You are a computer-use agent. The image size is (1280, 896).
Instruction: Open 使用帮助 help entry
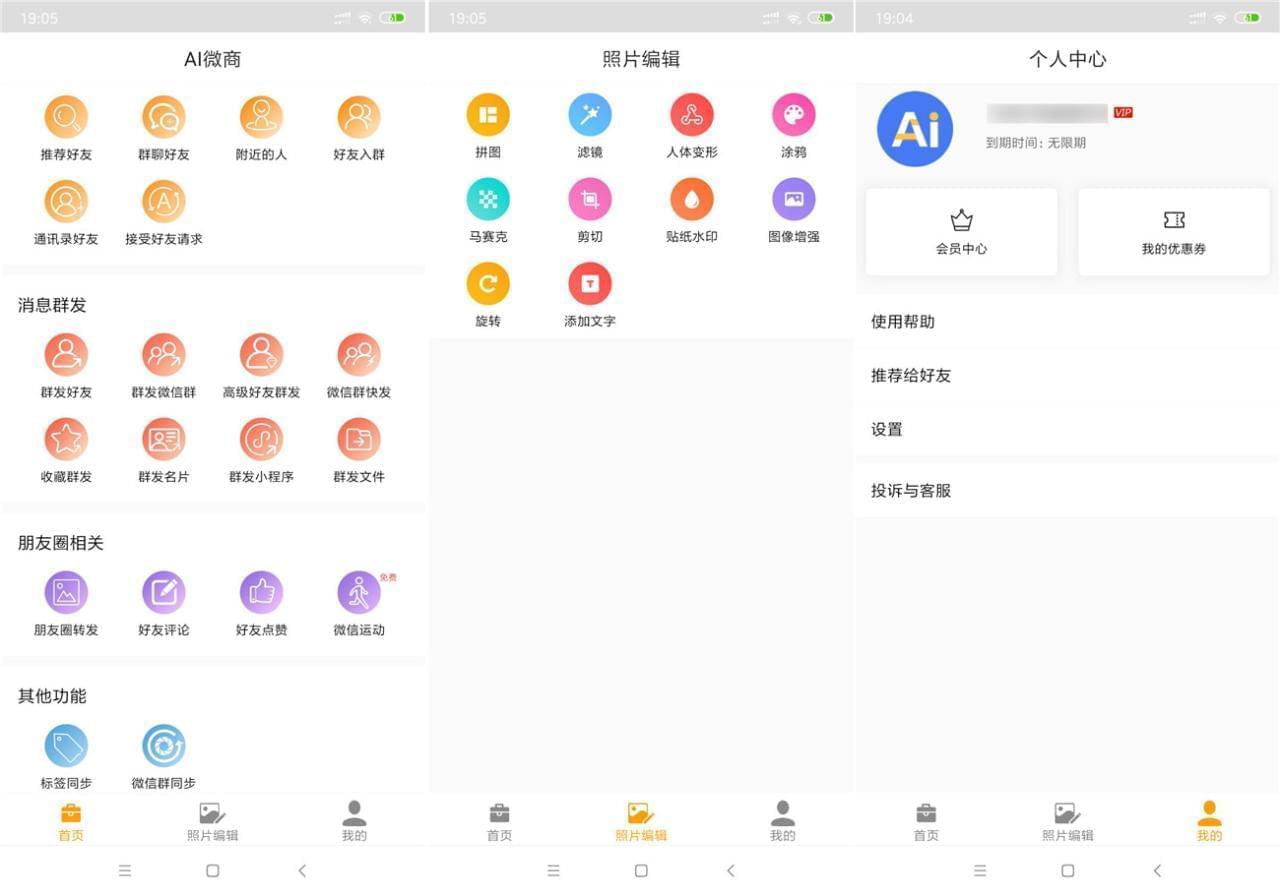(x=1067, y=322)
